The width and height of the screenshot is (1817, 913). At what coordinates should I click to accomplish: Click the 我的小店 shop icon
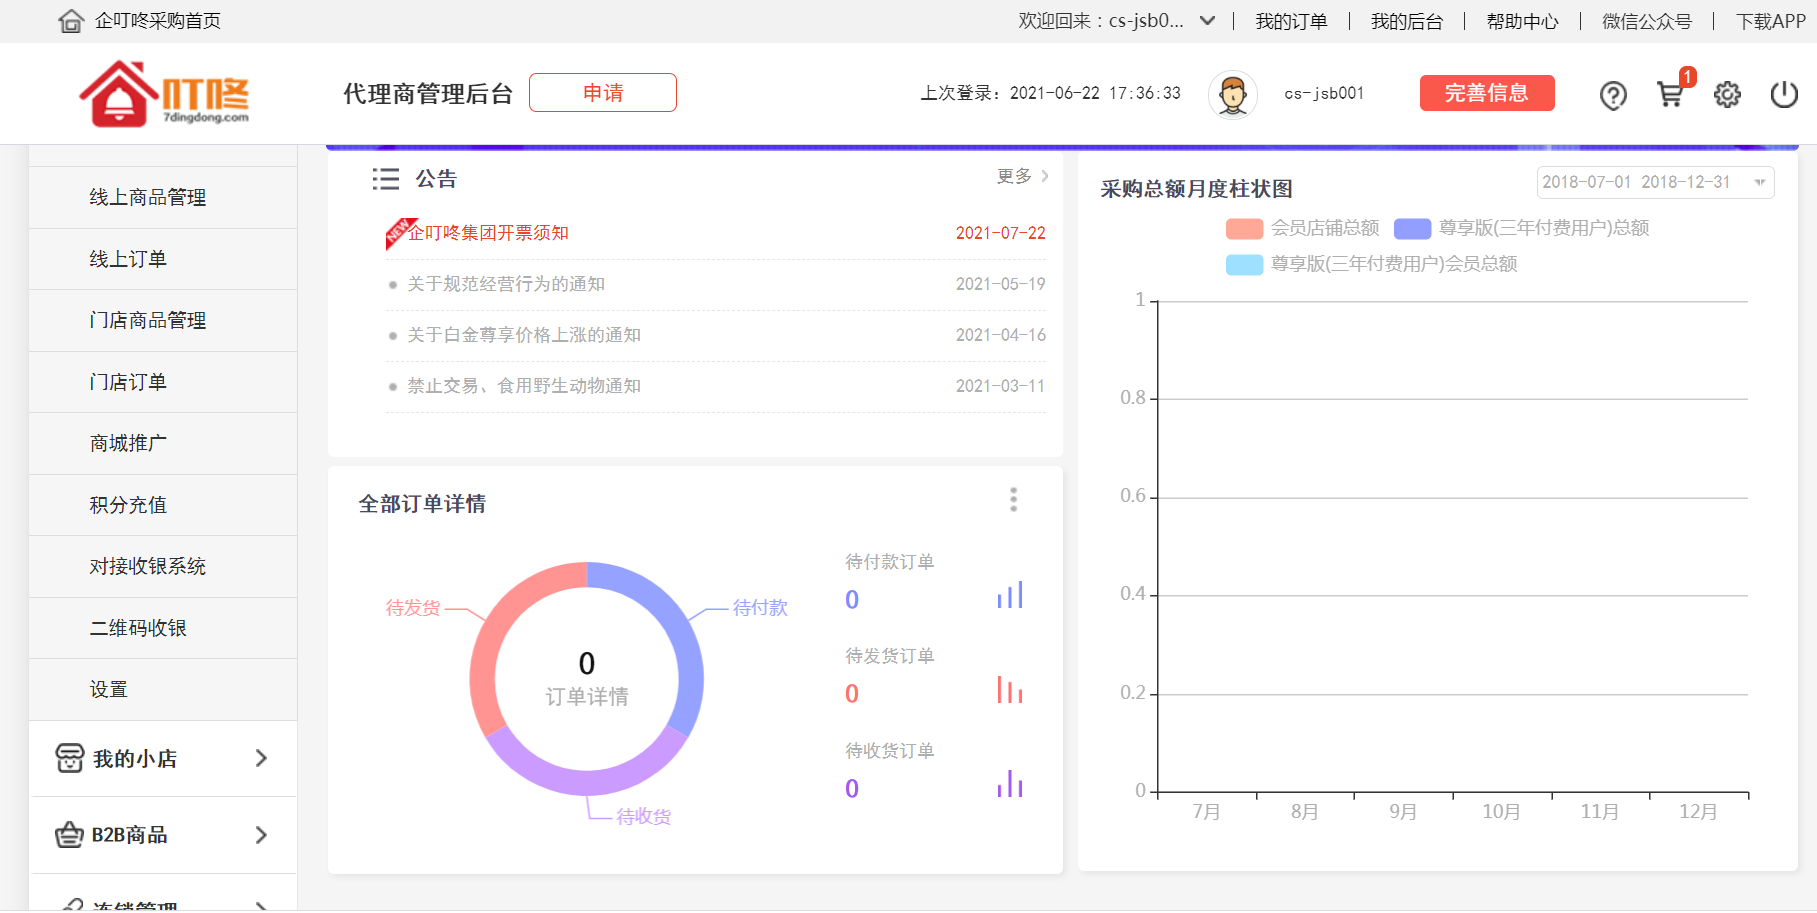(69, 758)
